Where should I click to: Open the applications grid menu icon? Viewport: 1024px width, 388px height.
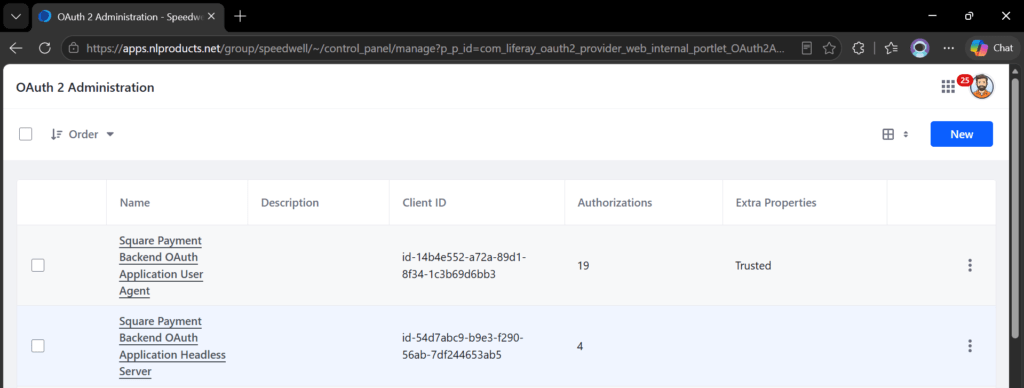click(x=948, y=87)
